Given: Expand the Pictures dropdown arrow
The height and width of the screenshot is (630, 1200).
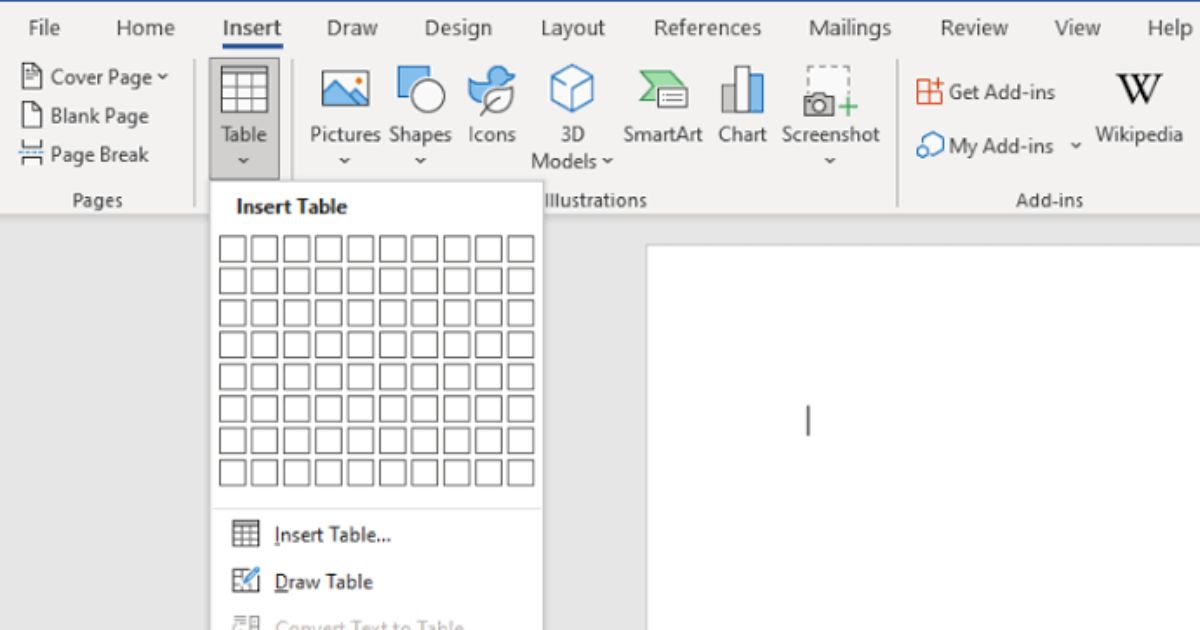Looking at the screenshot, I should point(345,161).
